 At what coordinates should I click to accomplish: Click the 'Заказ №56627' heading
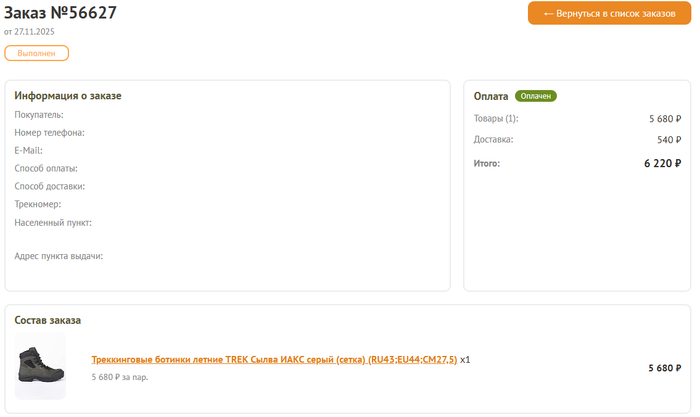pyautogui.click(x=60, y=13)
